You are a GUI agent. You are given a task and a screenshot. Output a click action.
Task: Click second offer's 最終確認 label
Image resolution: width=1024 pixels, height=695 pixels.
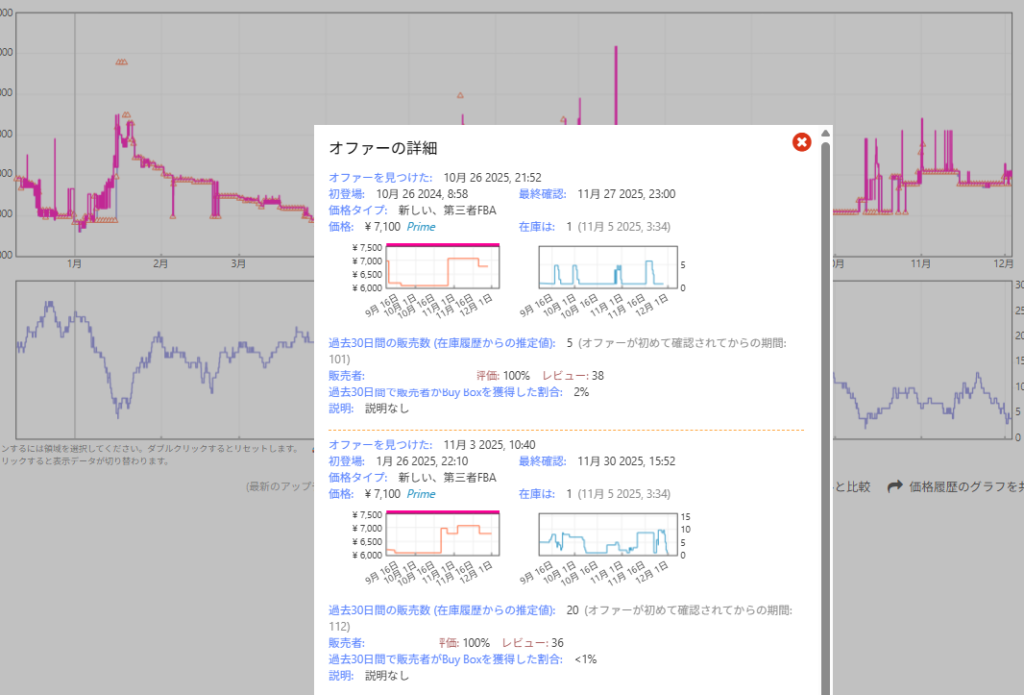point(542,461)
